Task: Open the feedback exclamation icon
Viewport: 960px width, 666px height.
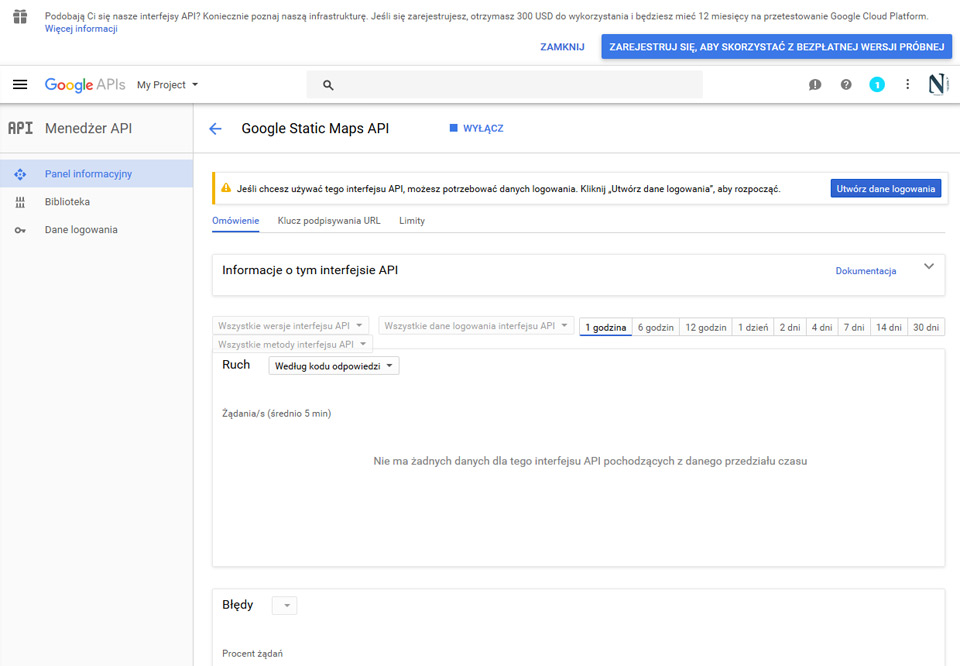Action: pyautogui.click(x=815, y=84)
